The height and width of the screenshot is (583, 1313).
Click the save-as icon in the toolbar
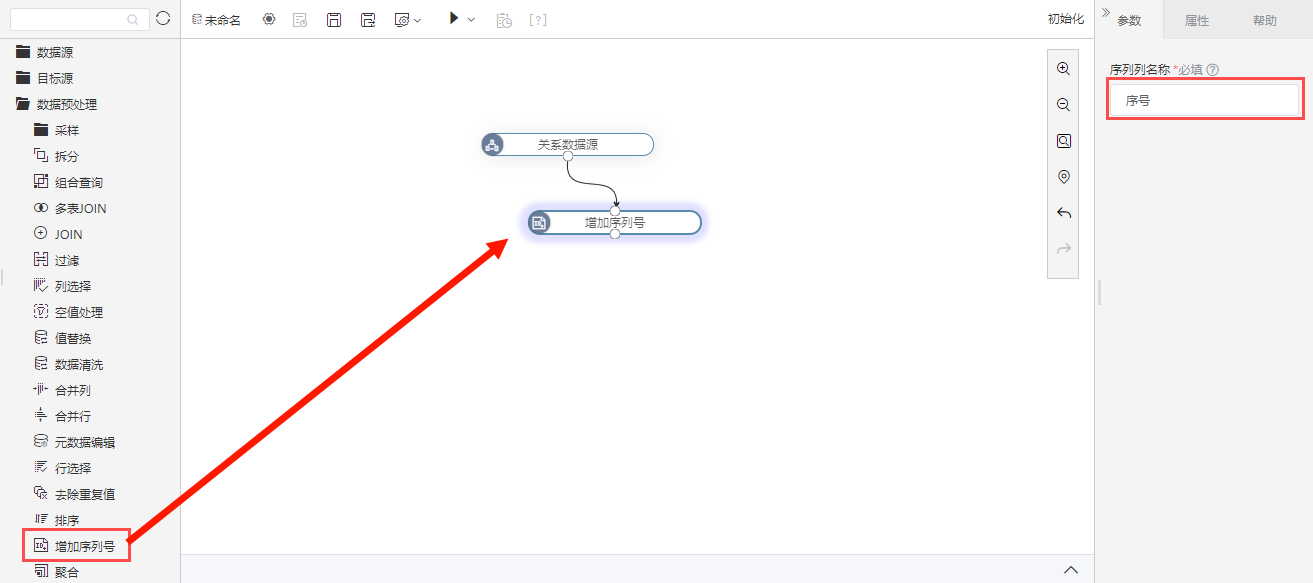(x=369, y=19)
